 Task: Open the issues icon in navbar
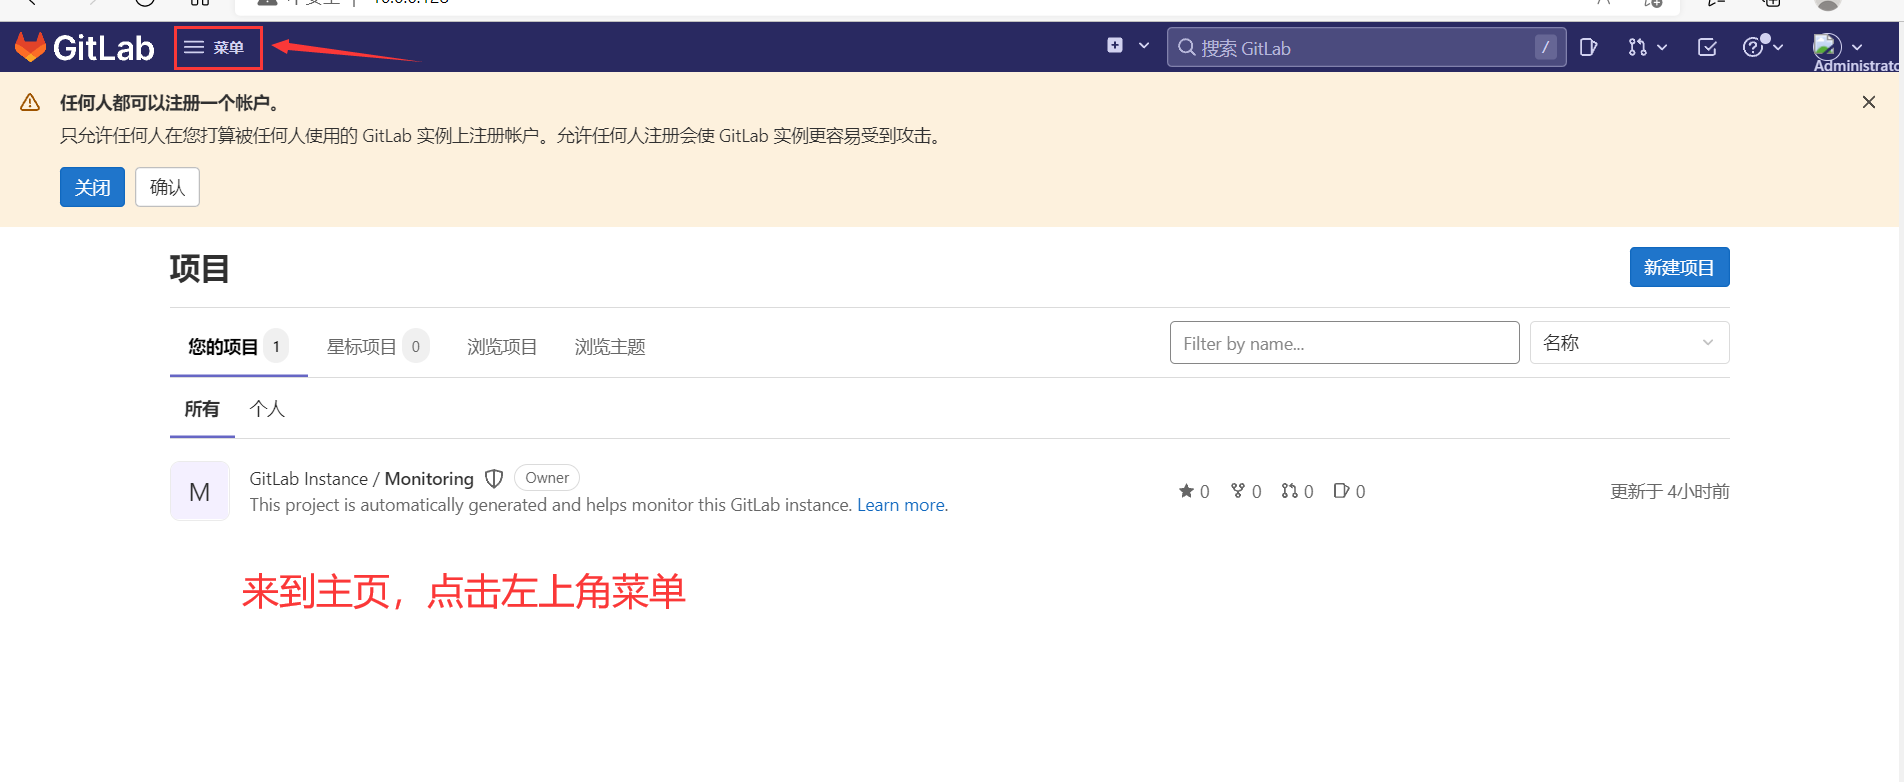[x=1588, y=47]
